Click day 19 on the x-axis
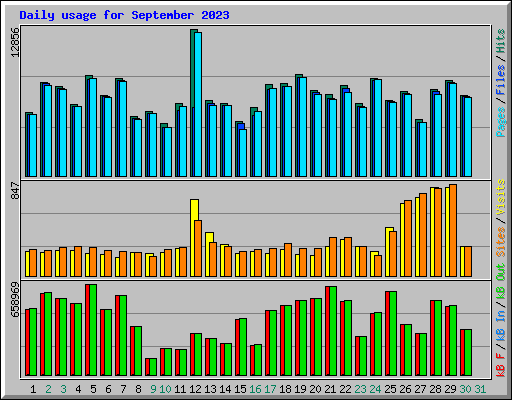The image size is (512, 400). (300, 389)
